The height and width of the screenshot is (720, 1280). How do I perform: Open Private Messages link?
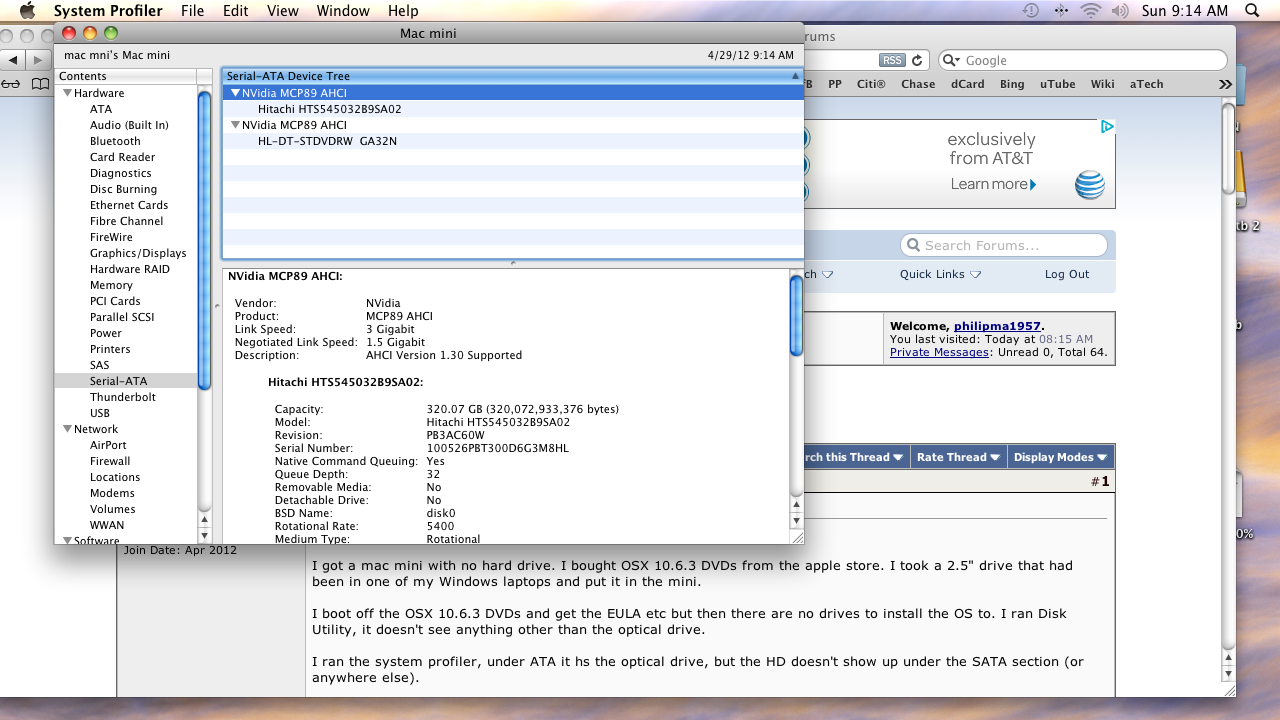click(939, 352)
